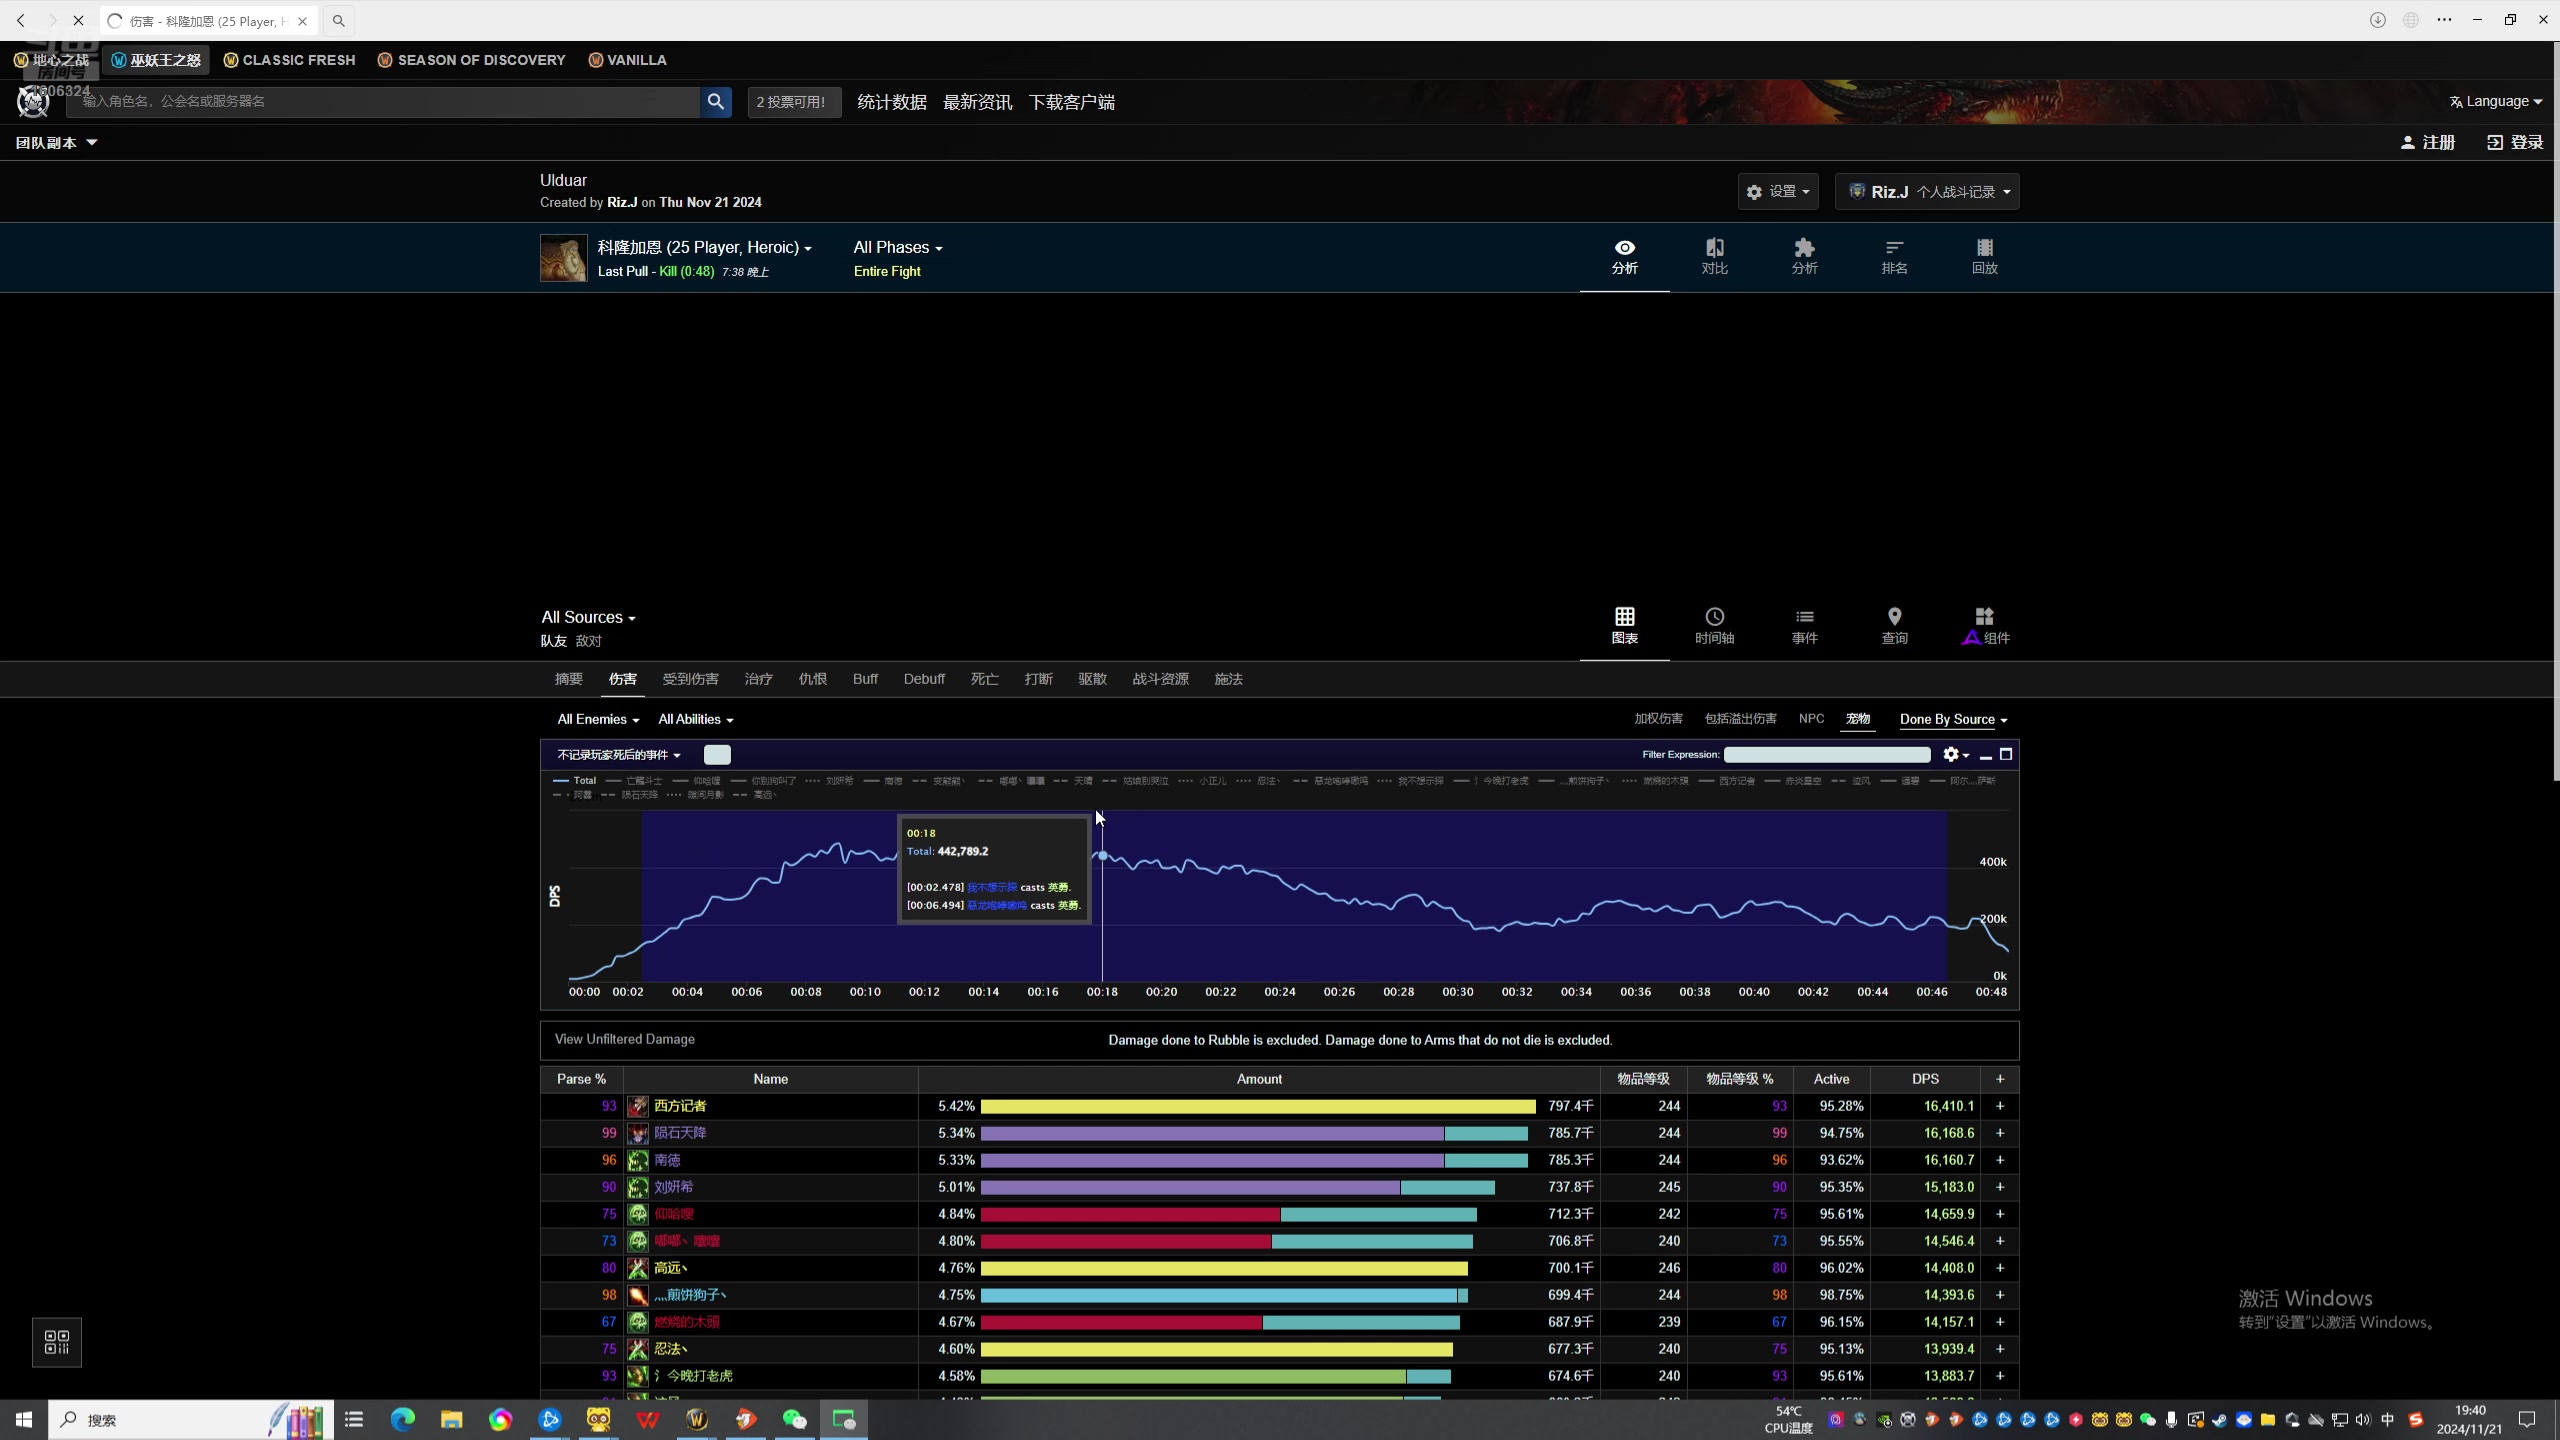Screen dimensions: 2560x1440
Task: Click the 登录 login link
Action: coord(2515,142)
